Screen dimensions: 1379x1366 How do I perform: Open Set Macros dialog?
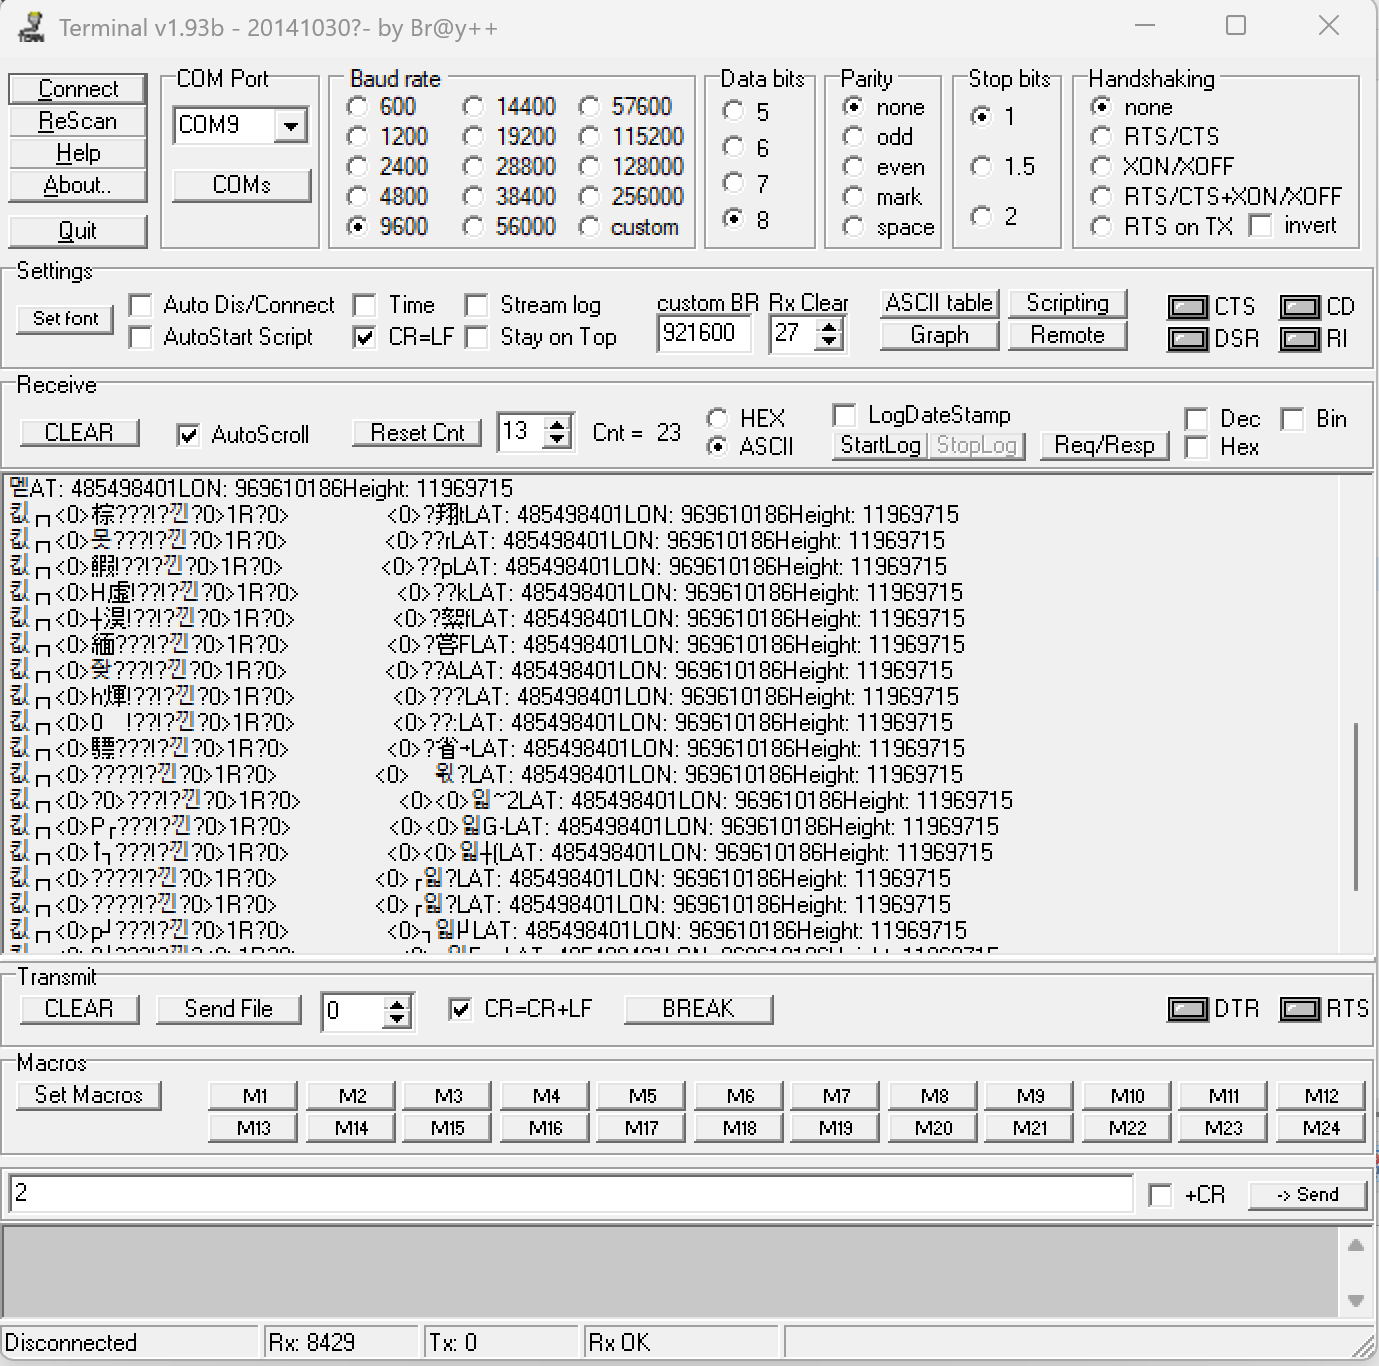89,1095
